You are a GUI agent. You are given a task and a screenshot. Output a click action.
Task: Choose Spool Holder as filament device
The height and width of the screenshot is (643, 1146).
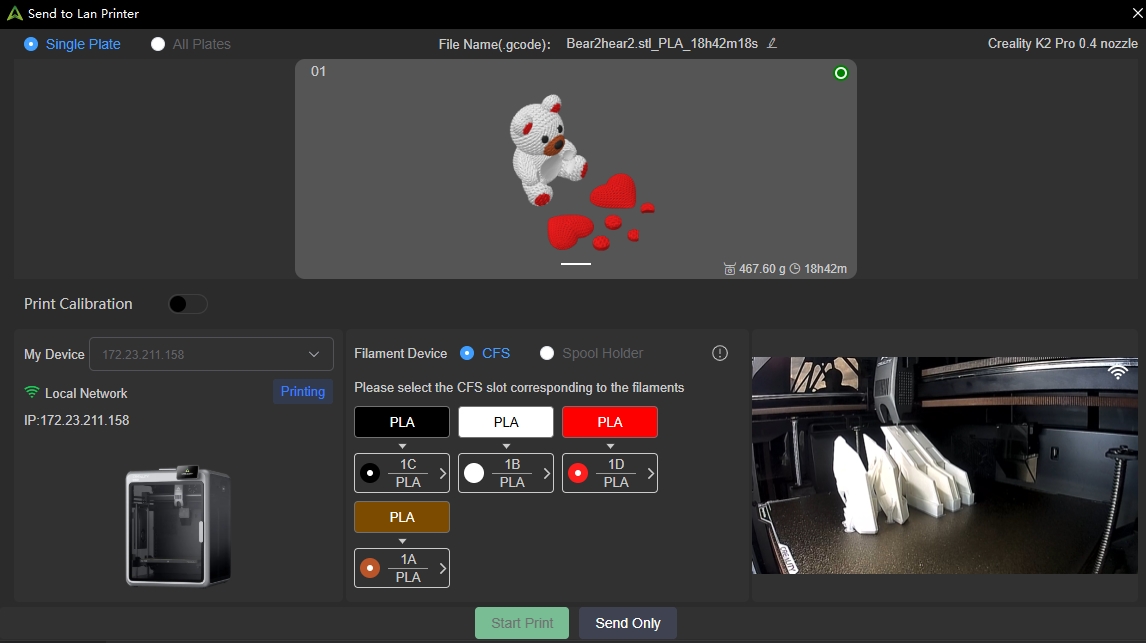point(547,353)
